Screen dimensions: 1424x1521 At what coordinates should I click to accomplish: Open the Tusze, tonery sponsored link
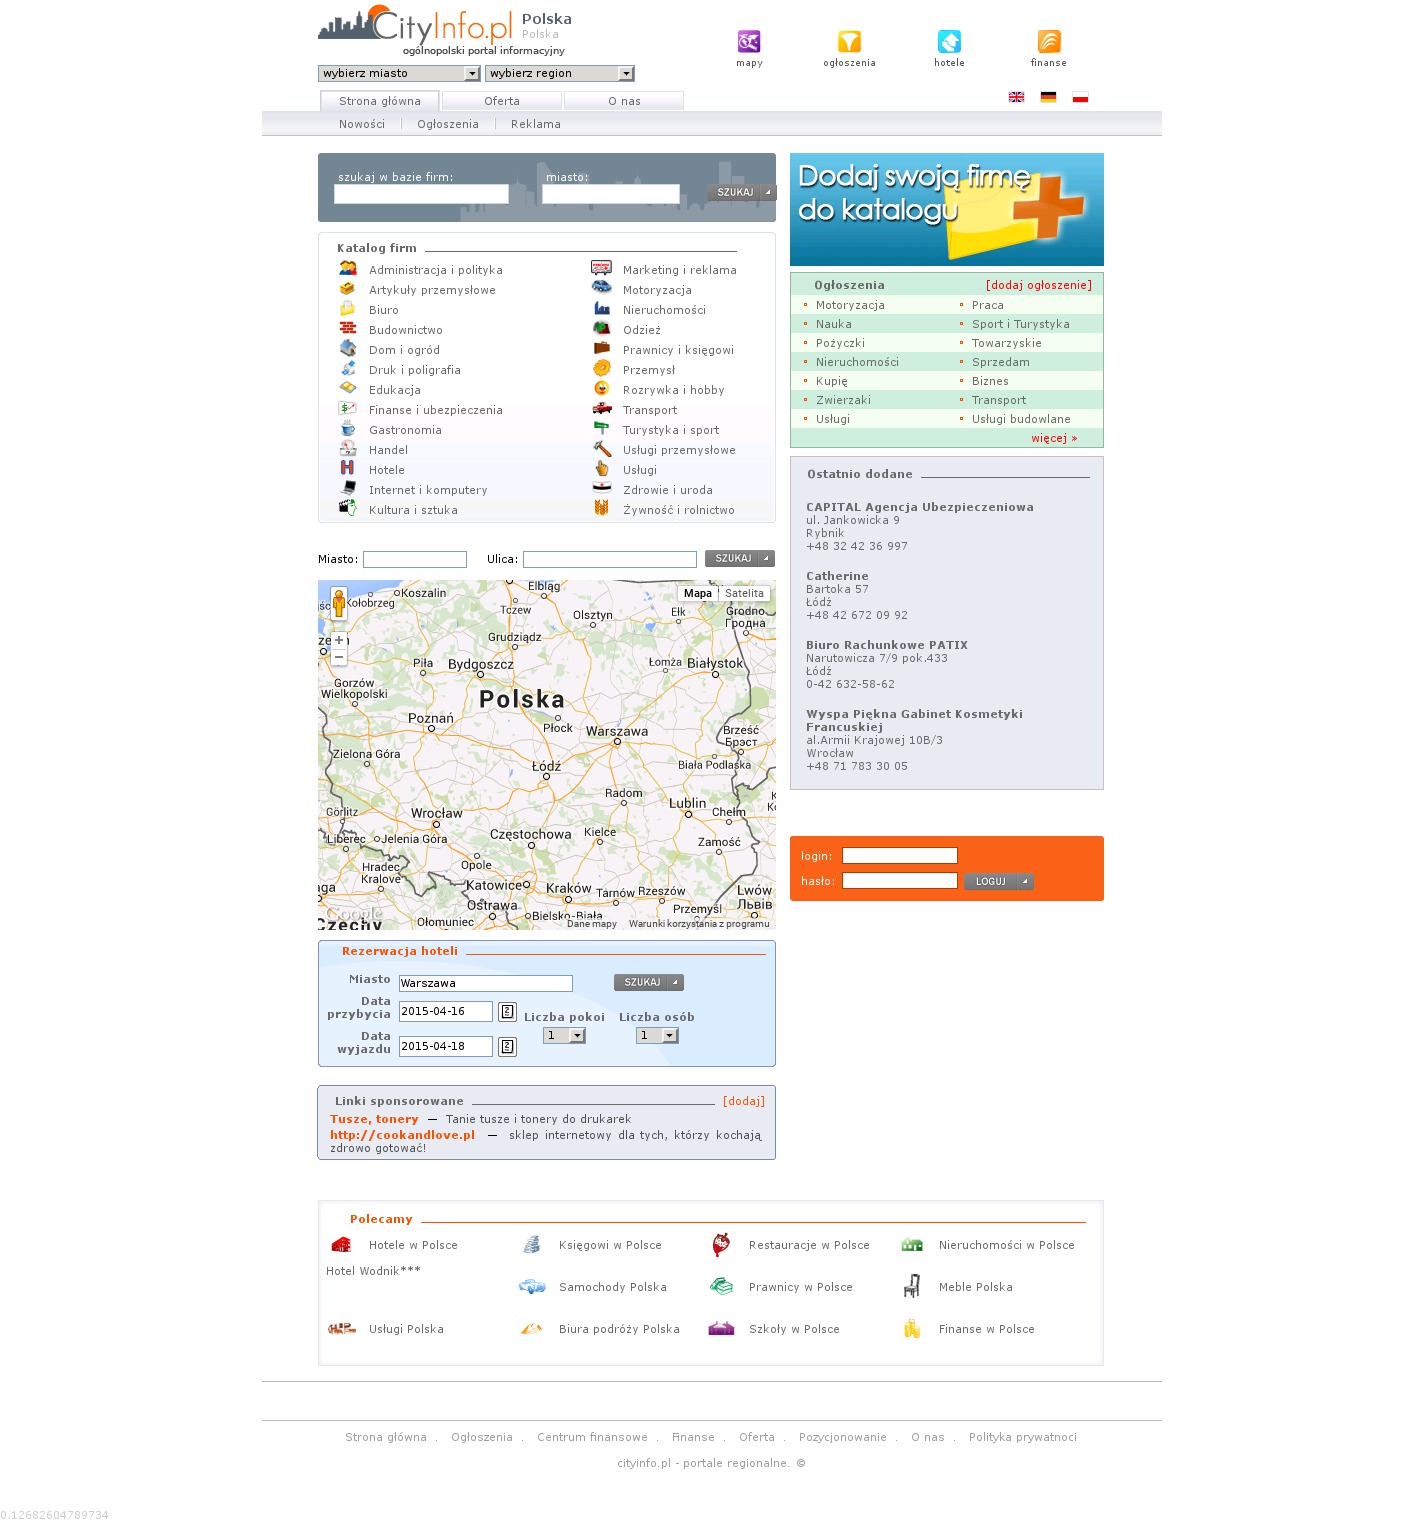374,1119
